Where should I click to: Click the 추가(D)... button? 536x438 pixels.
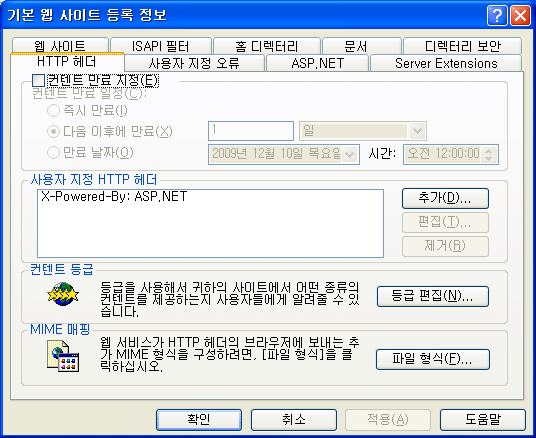pos(445,198)
